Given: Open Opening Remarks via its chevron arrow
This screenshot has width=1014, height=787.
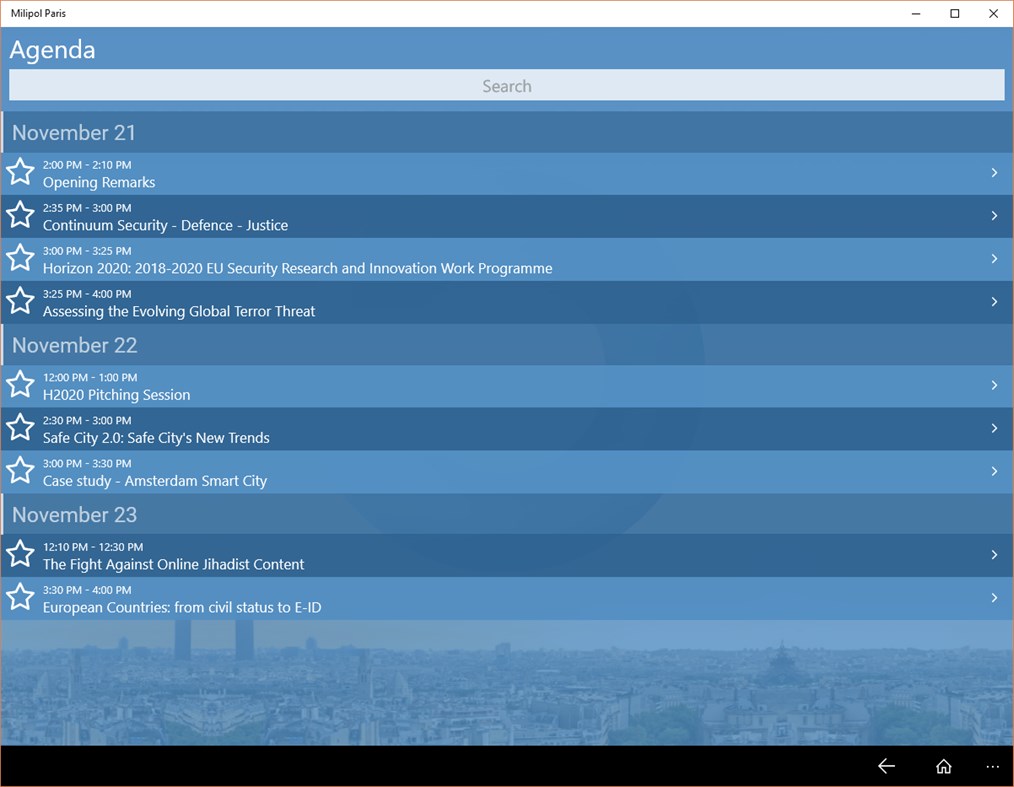Looking at the screenshot, I should (x=994, y=173).
